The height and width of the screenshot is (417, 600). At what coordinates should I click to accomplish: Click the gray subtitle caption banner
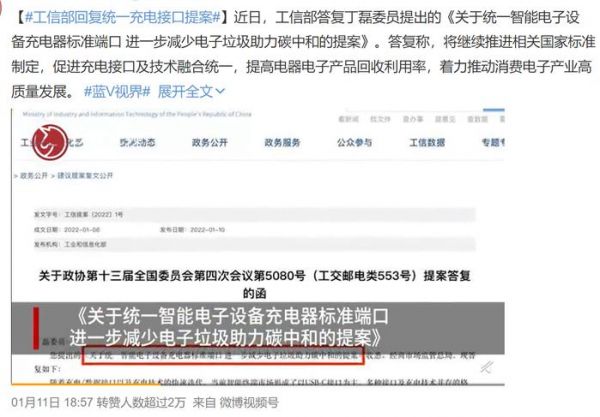point(258,328)
